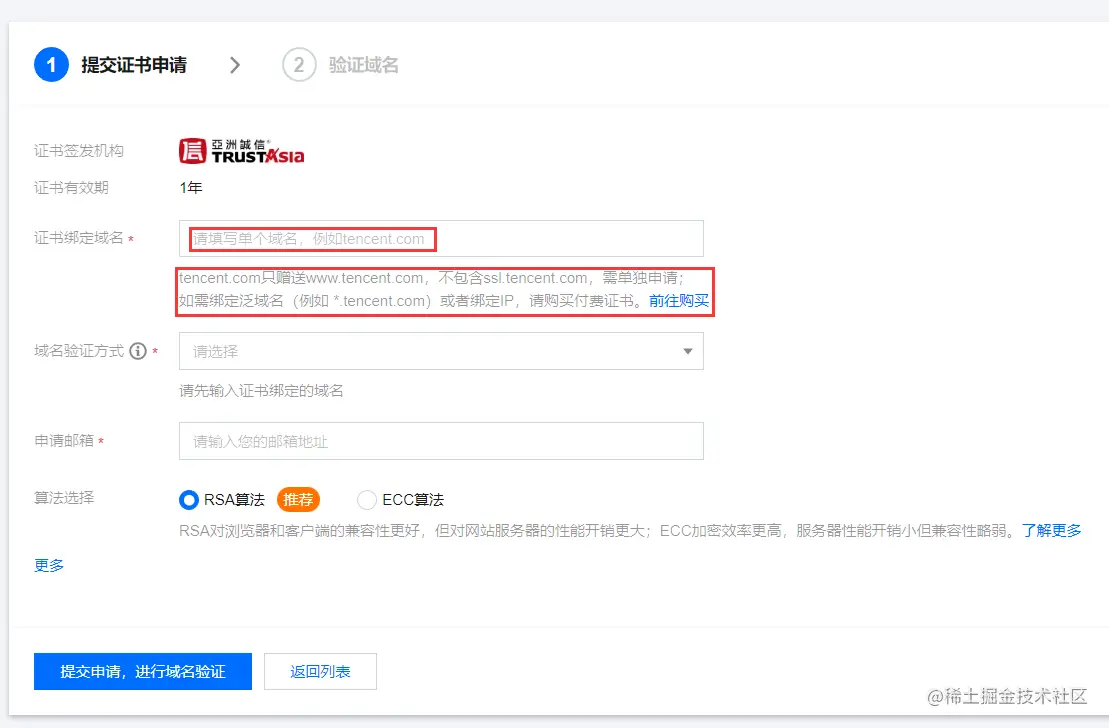Click the 证书签发机构 label
The width and height of the screenshot is (1109, 728).
[x=79, y=151]
